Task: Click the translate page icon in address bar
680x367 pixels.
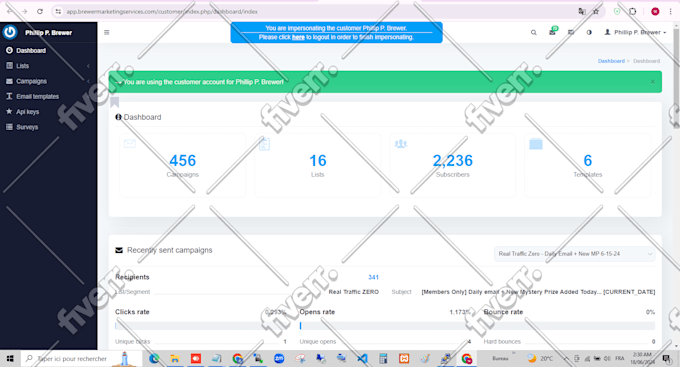Action: 582,12
